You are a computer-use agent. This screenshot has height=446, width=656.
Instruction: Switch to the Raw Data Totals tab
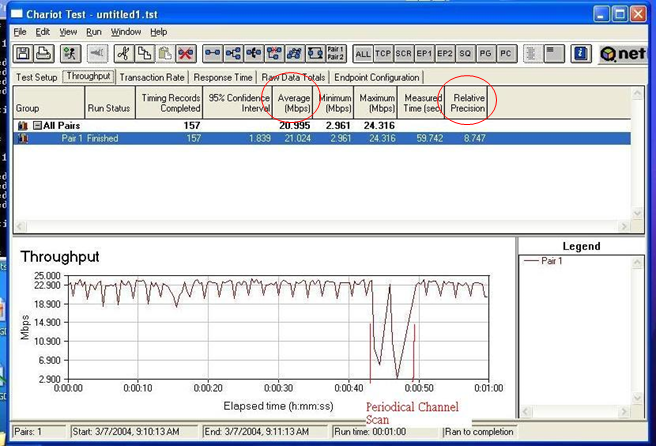click(293, 77)
